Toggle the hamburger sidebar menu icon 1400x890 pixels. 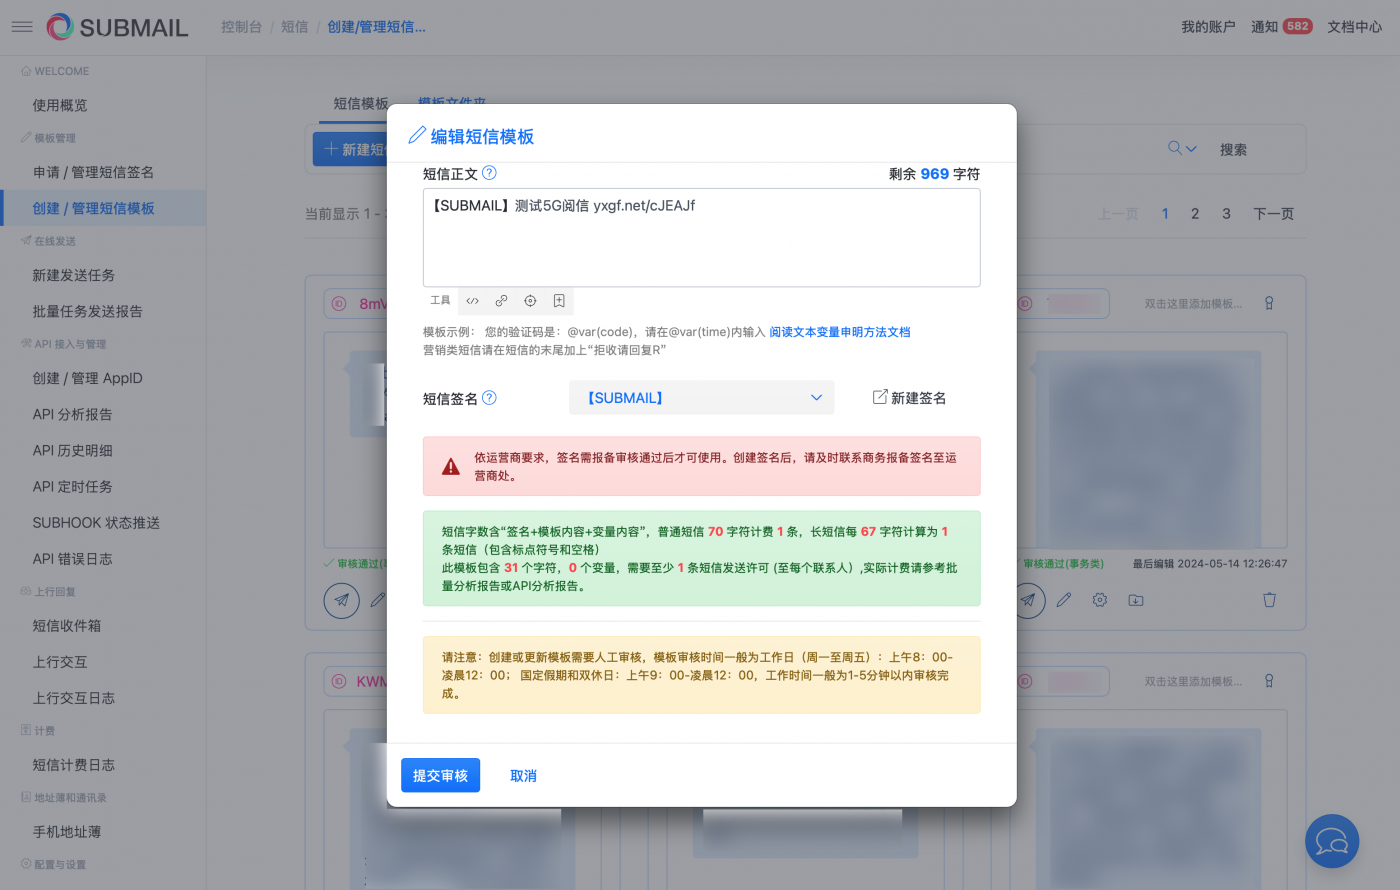point(22,27)
